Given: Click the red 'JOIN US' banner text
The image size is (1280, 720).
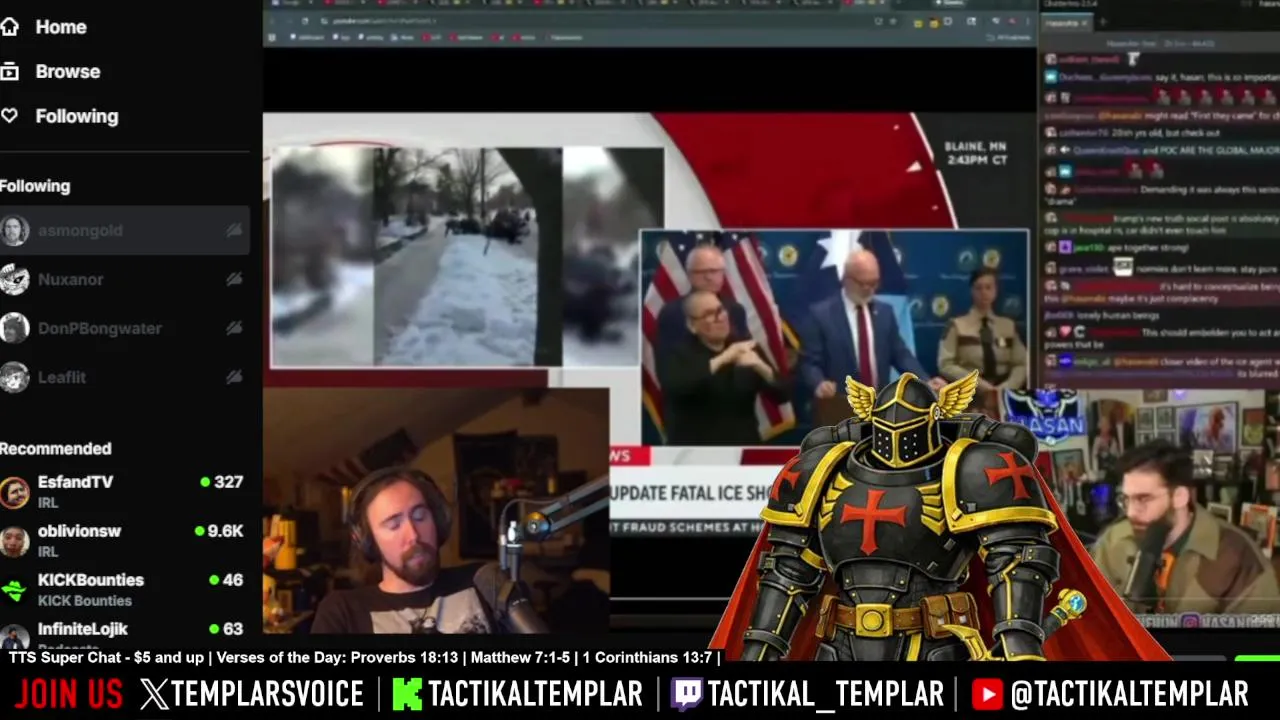Looking at the screenshot, I should click(x=69, y=694).
